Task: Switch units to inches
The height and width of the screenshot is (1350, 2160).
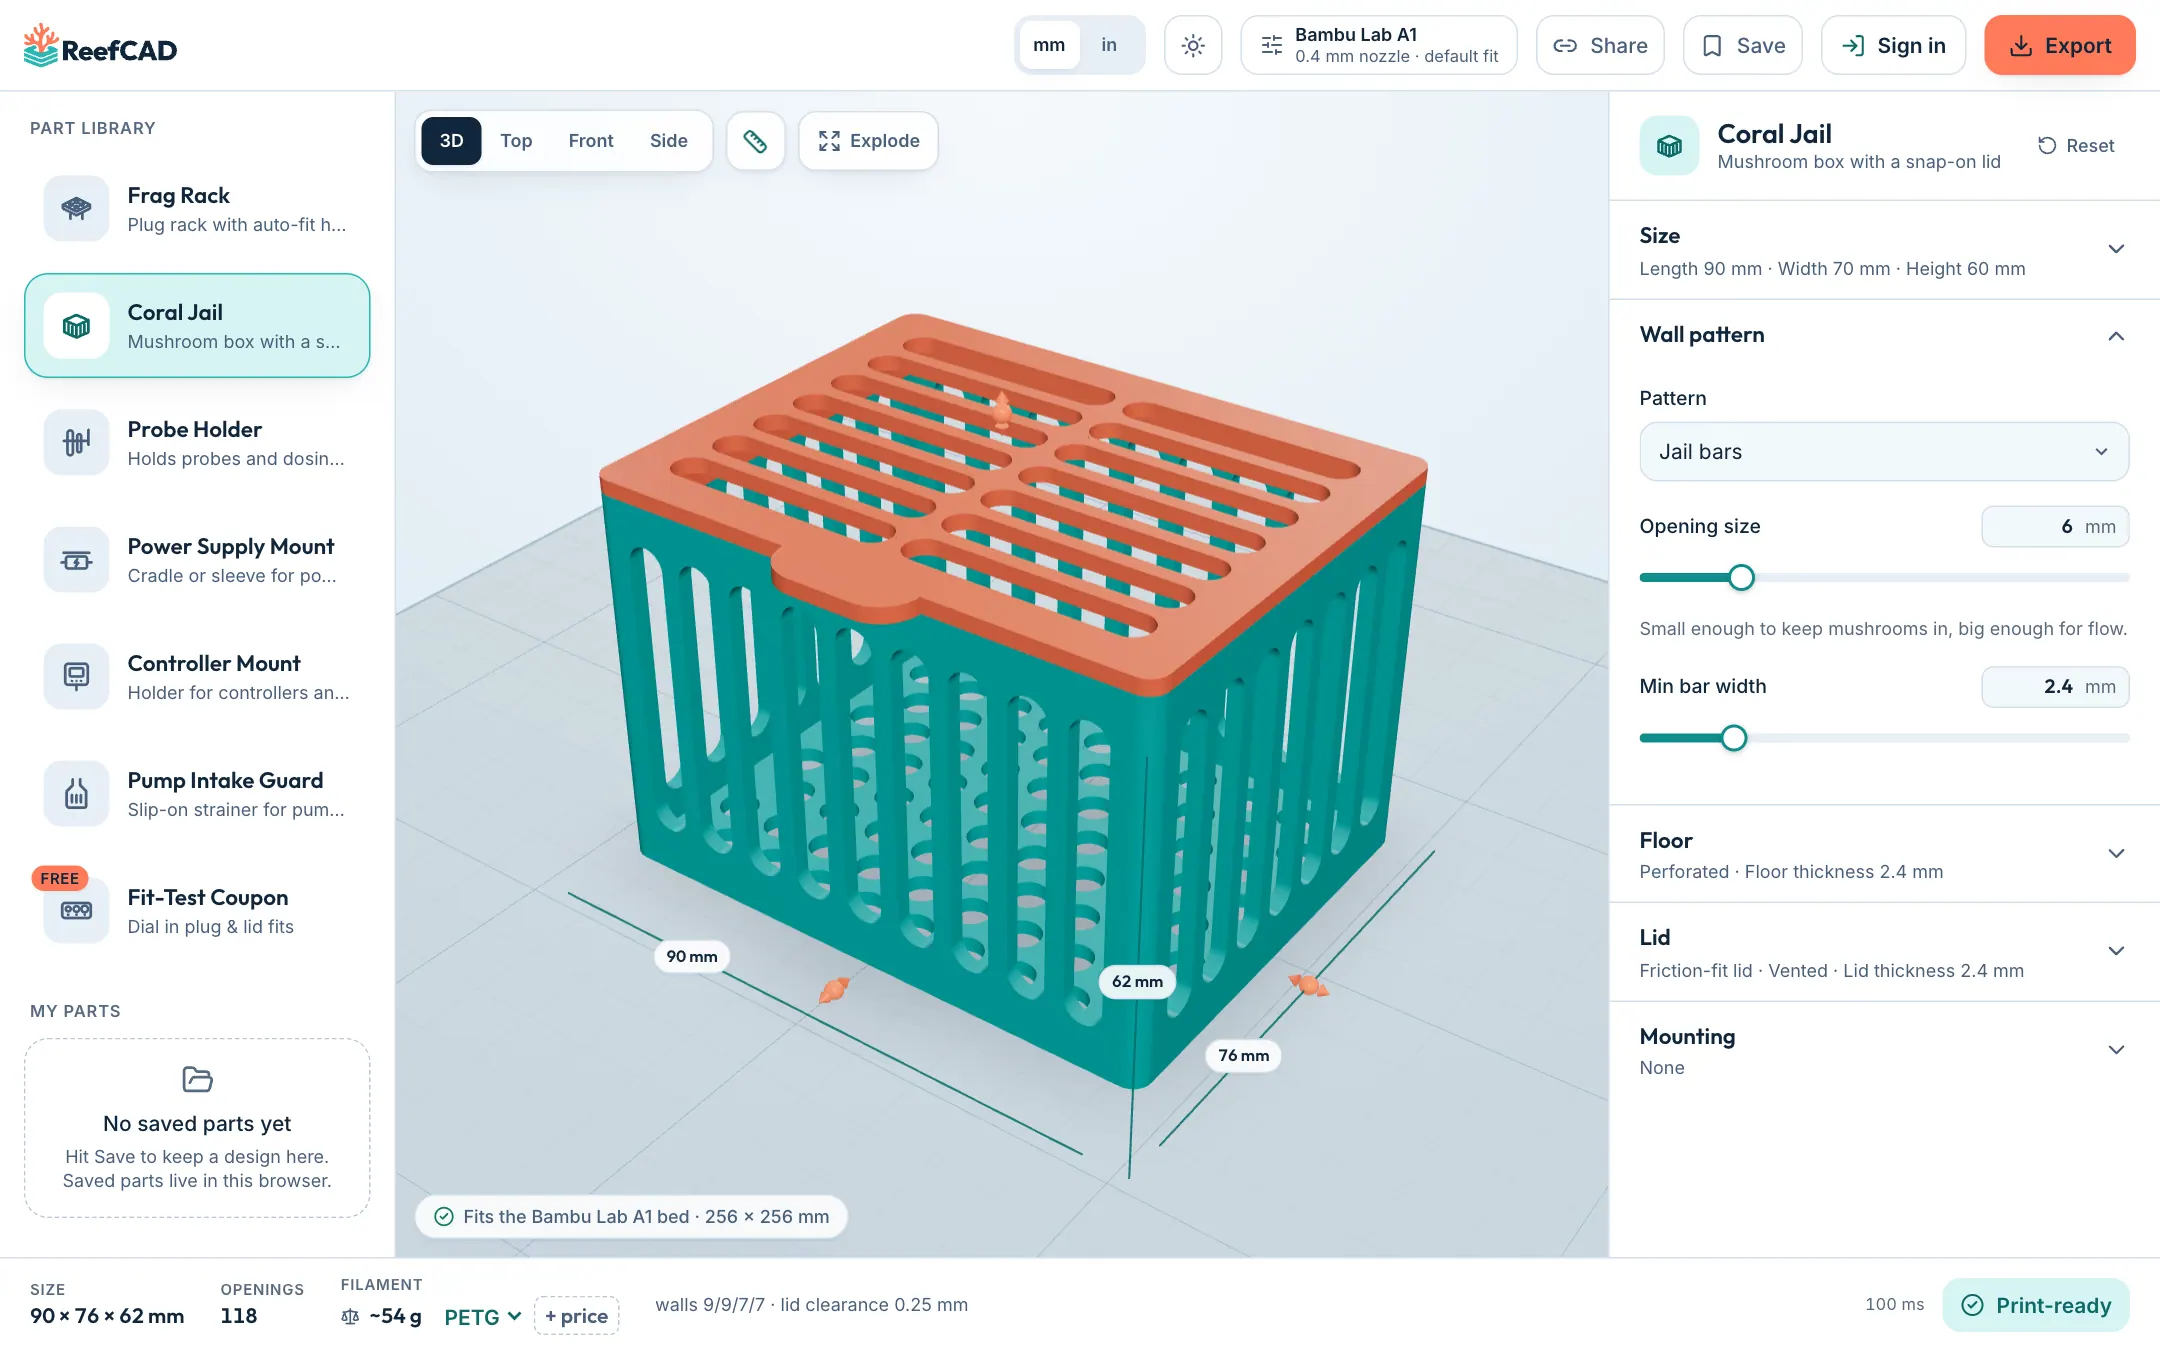Action: 1109,45
